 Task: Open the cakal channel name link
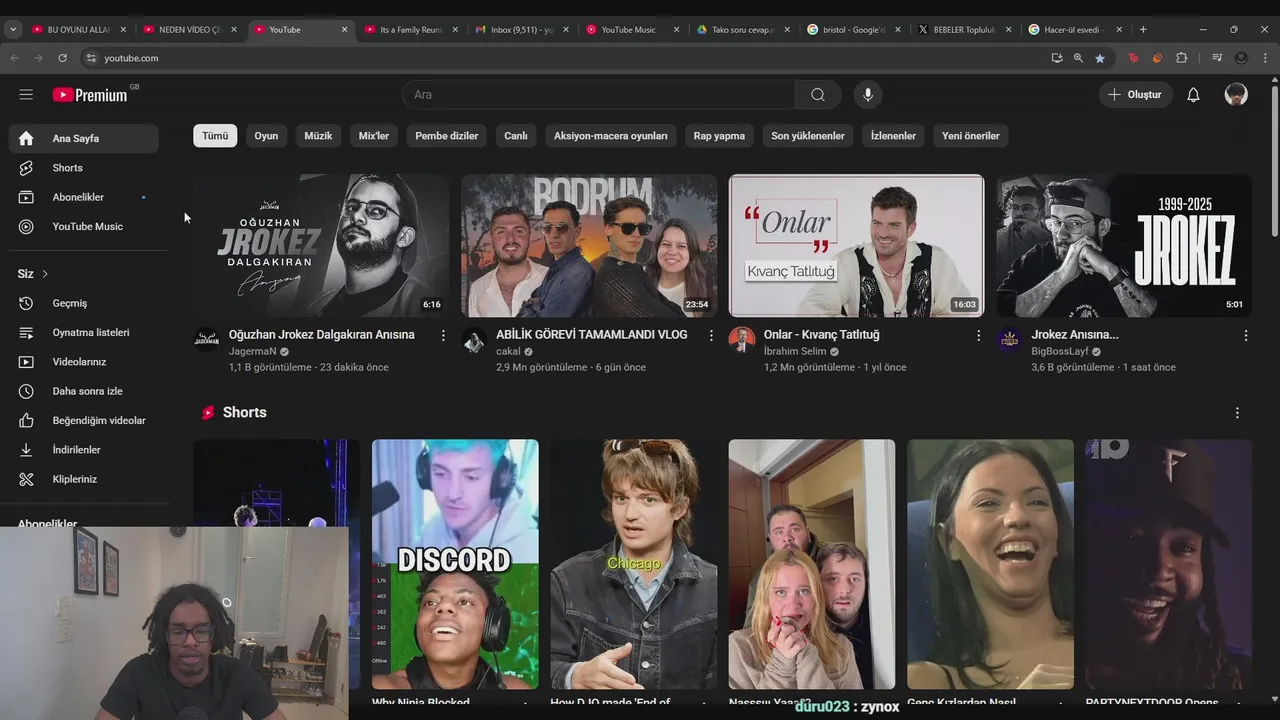[x=508, y=352]
